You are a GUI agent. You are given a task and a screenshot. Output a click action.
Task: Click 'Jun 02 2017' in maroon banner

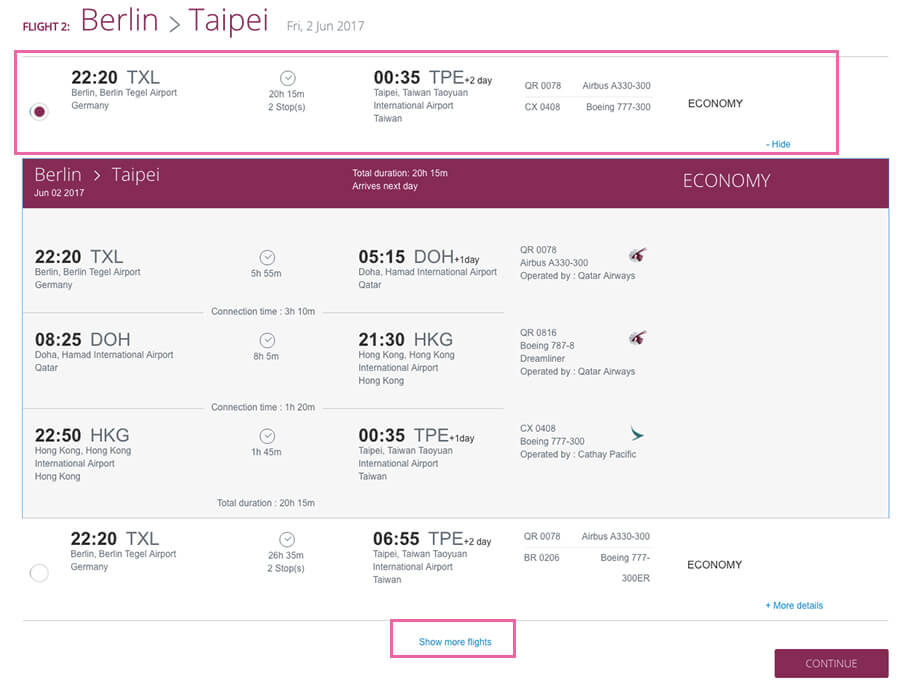tap(59, 193)
